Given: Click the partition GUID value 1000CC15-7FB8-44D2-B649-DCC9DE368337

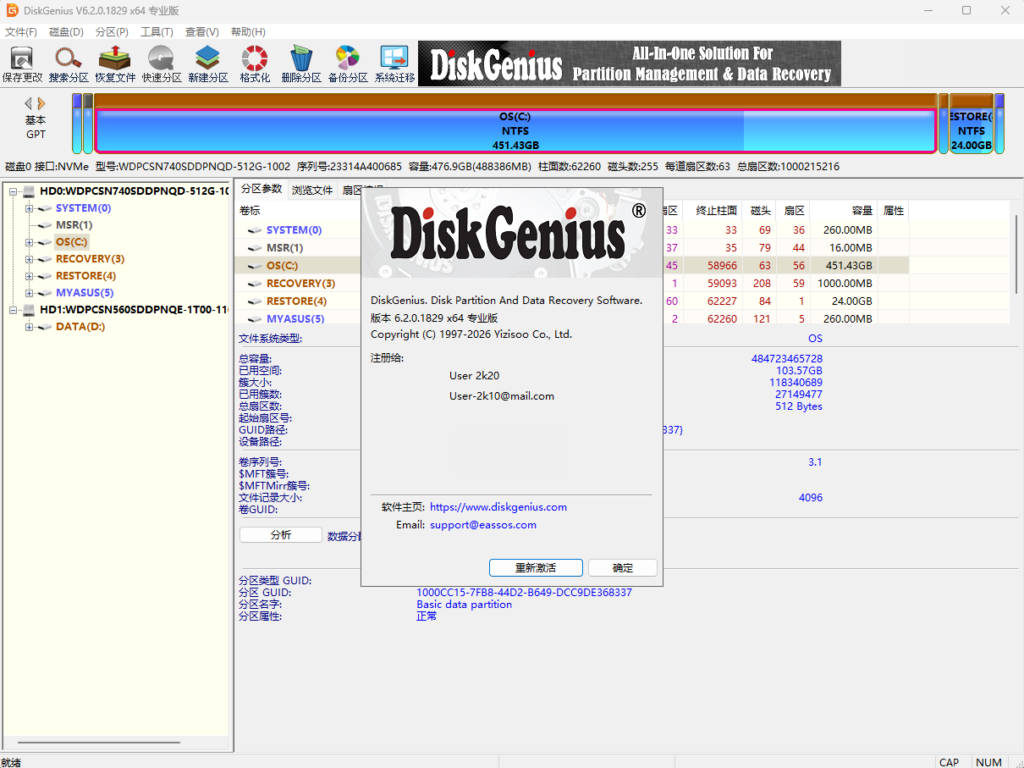Looking at the screenshot, I should pyautogui.click(x=524, y=592).
